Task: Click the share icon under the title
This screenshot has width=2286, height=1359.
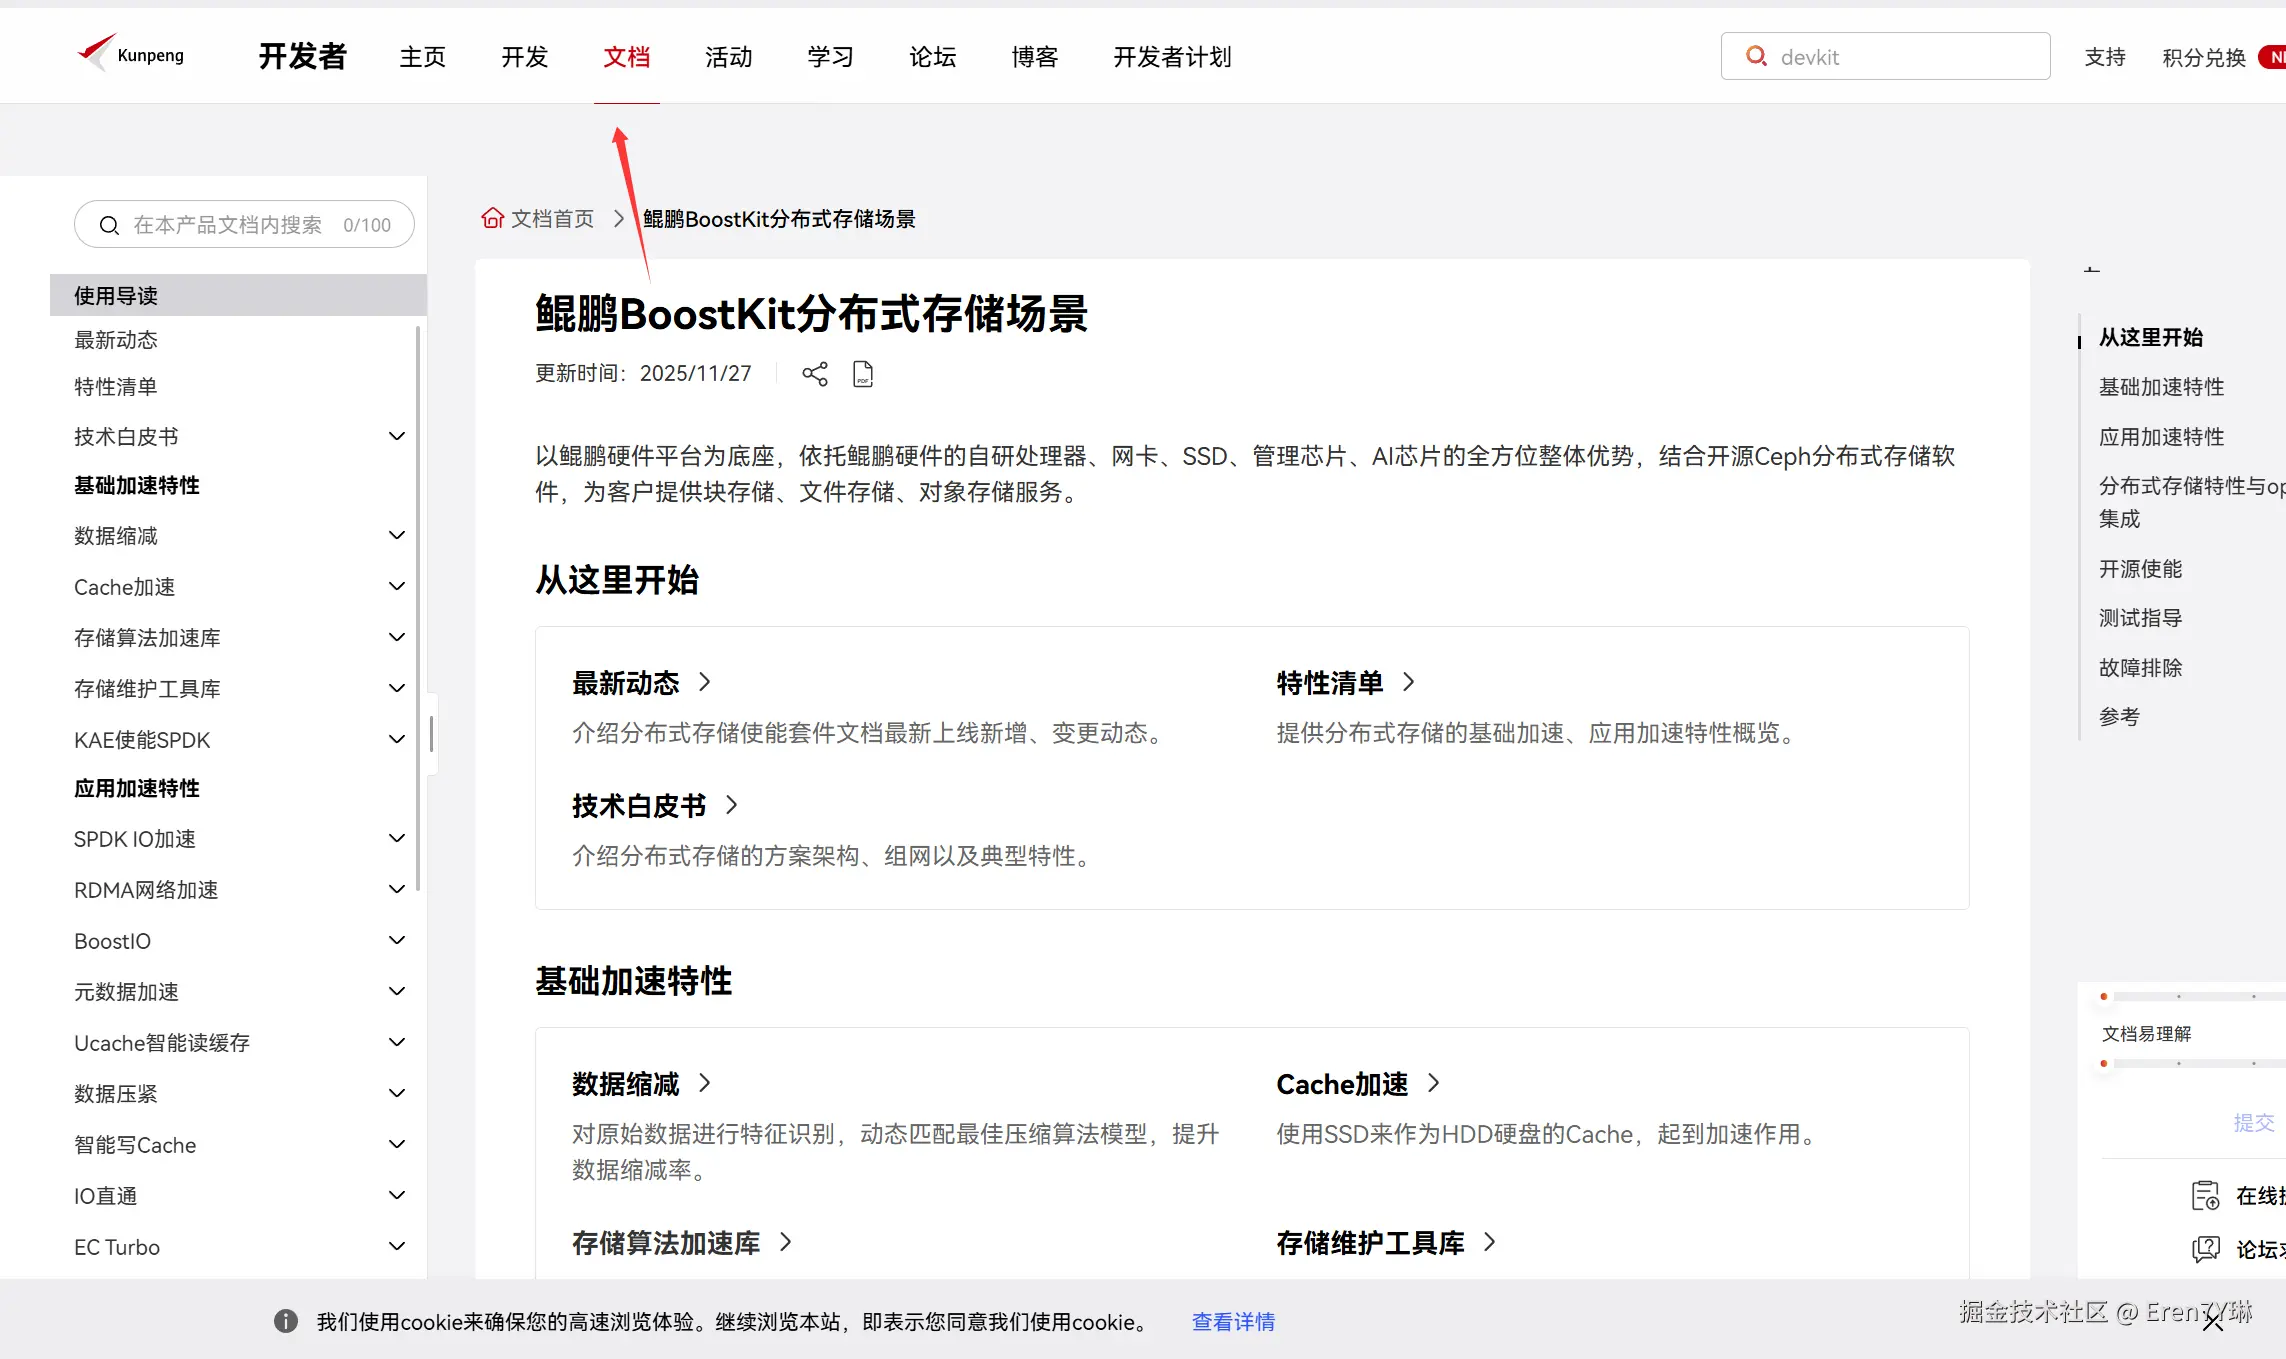Action: 814,374
